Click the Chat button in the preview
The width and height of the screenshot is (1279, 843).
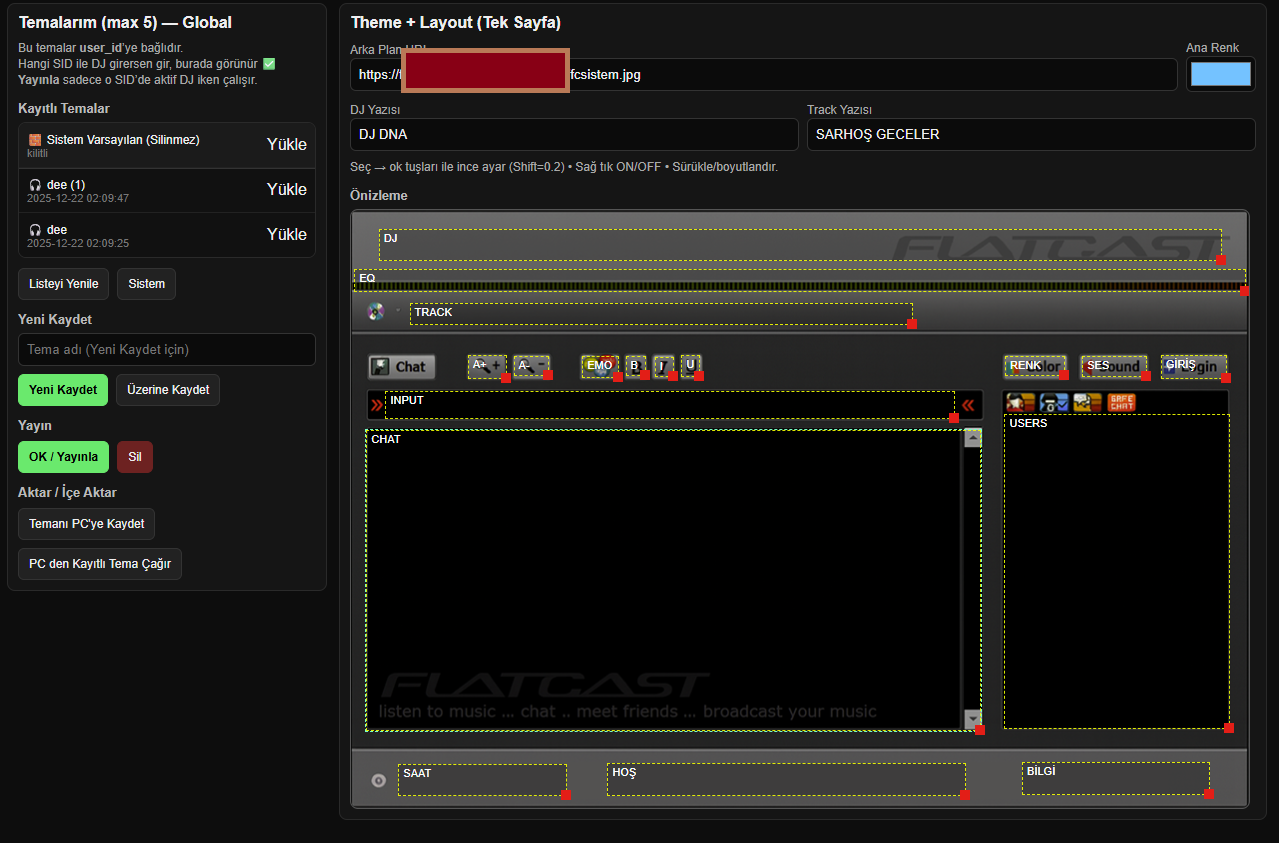click(402, 367)
